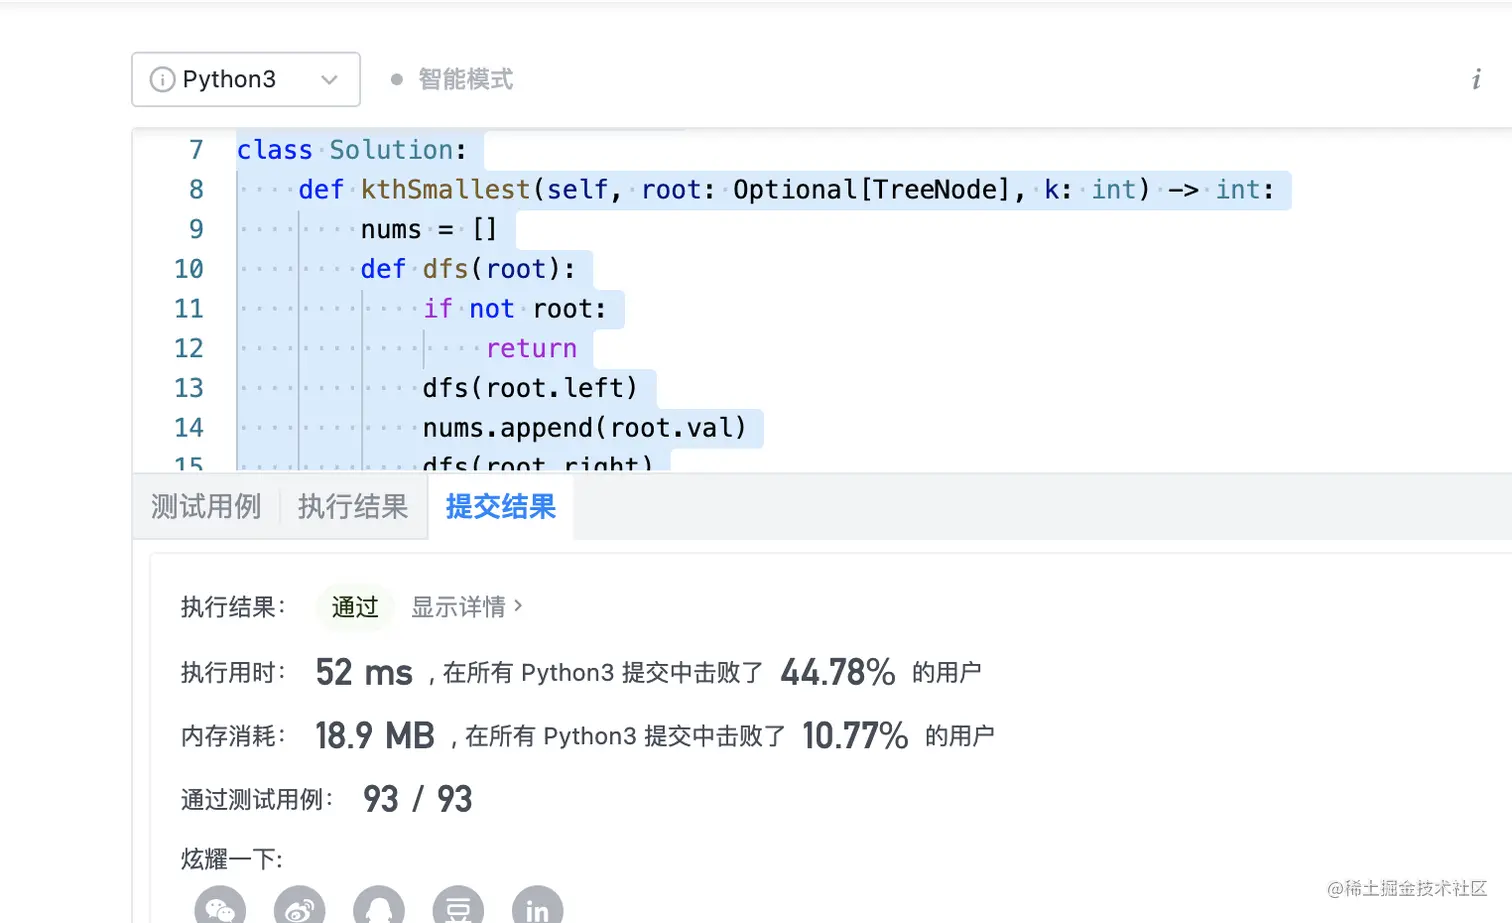Select the 提交结果 tab
This screenshot has width=1512, height=923.
pyautogui.click(x=500, y=507)
